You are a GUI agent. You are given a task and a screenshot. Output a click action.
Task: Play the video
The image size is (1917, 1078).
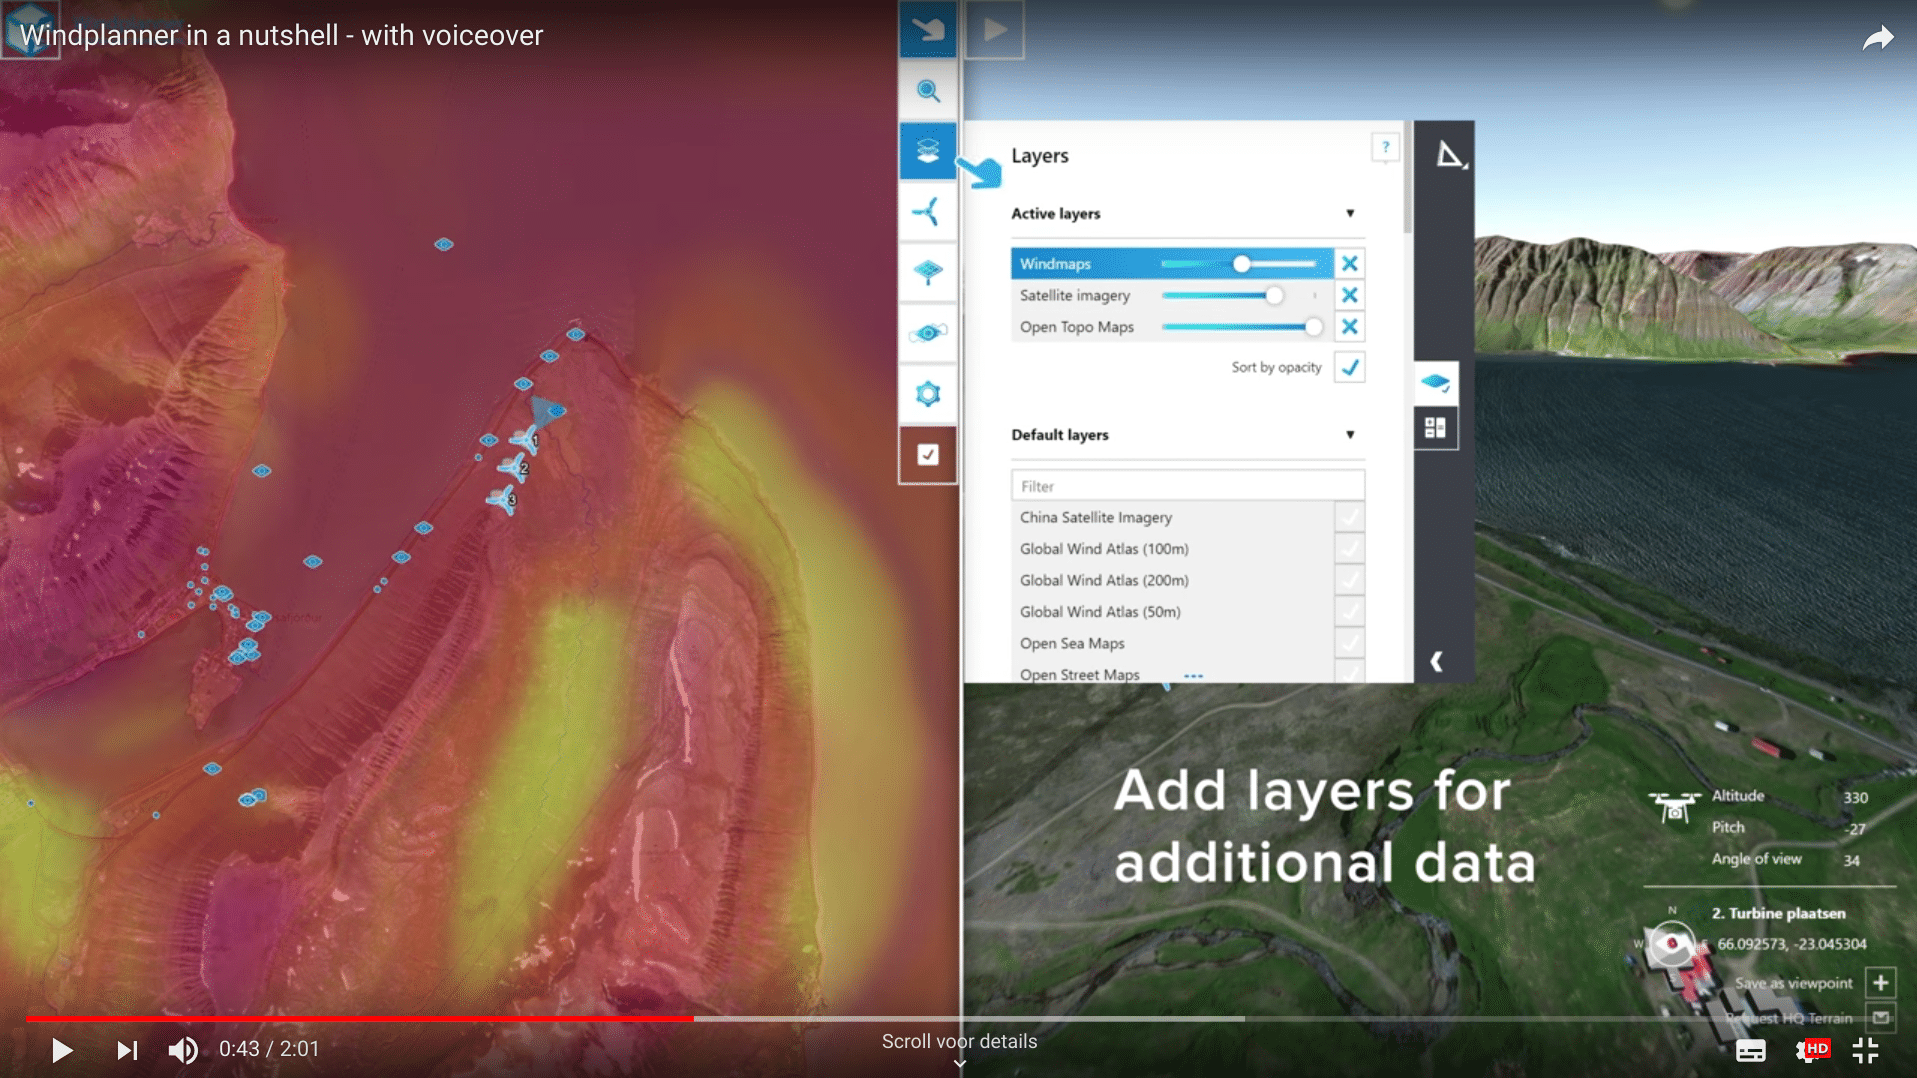[61, 1050]
